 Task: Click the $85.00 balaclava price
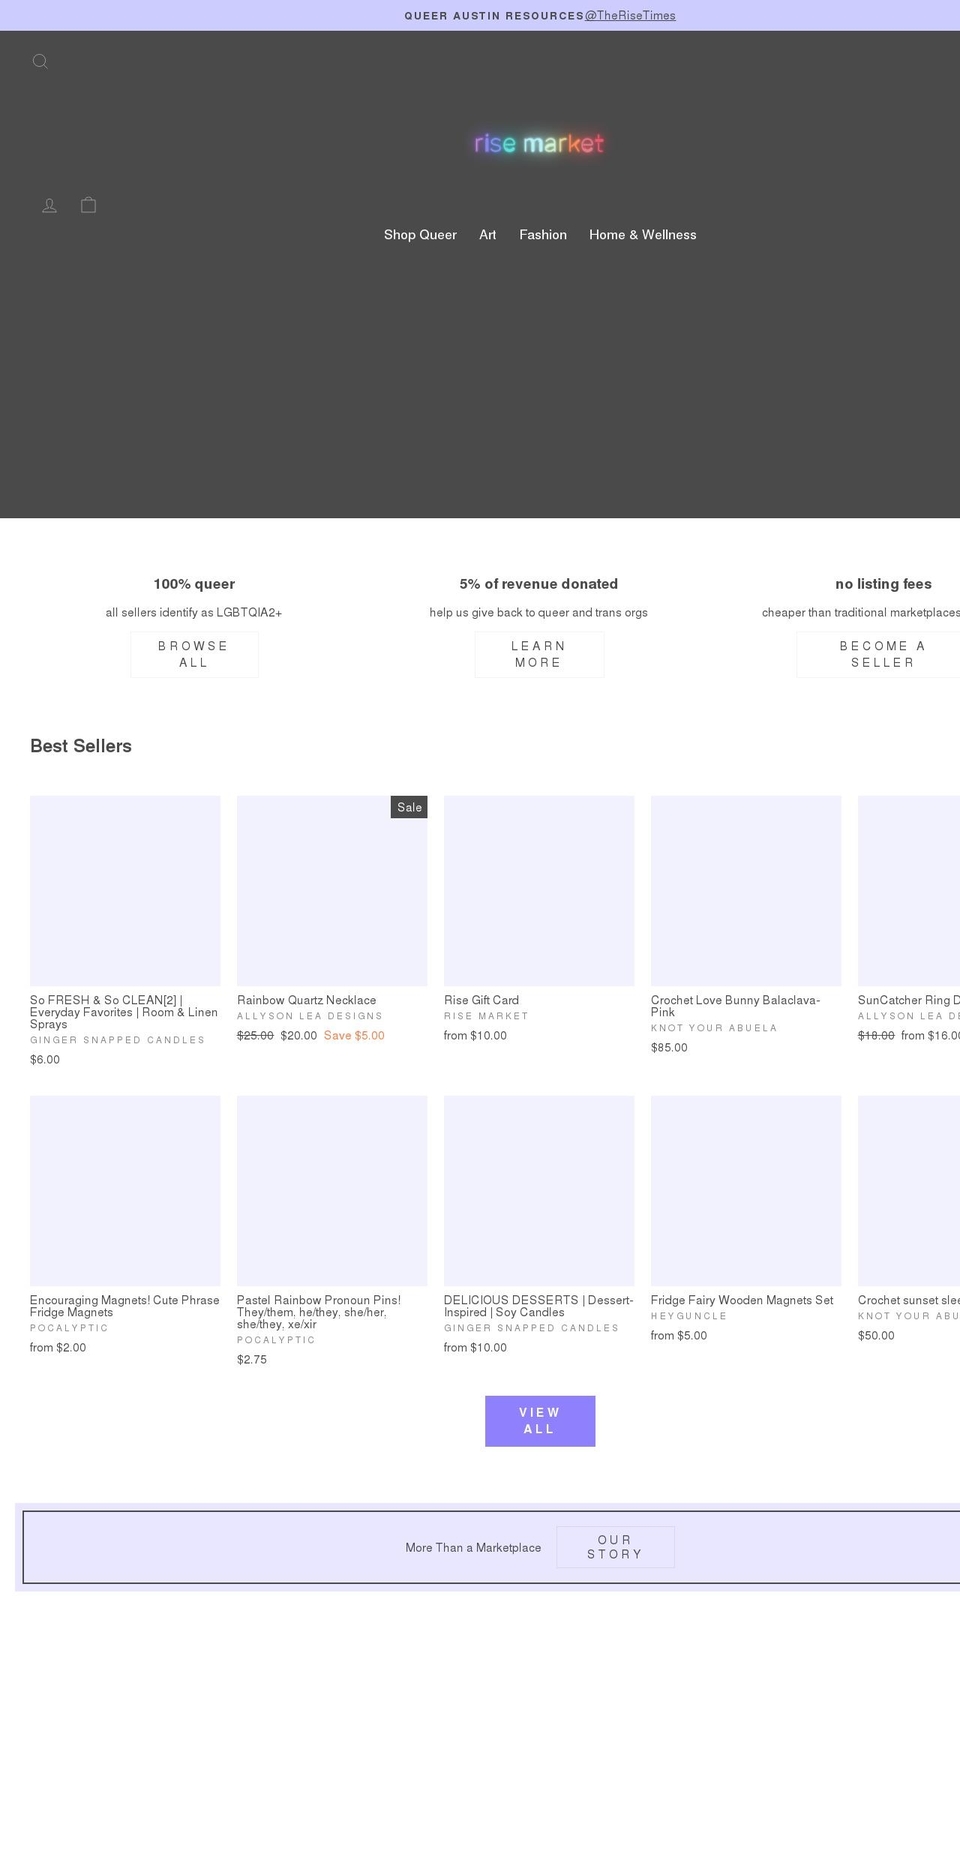pos(669,1048)
